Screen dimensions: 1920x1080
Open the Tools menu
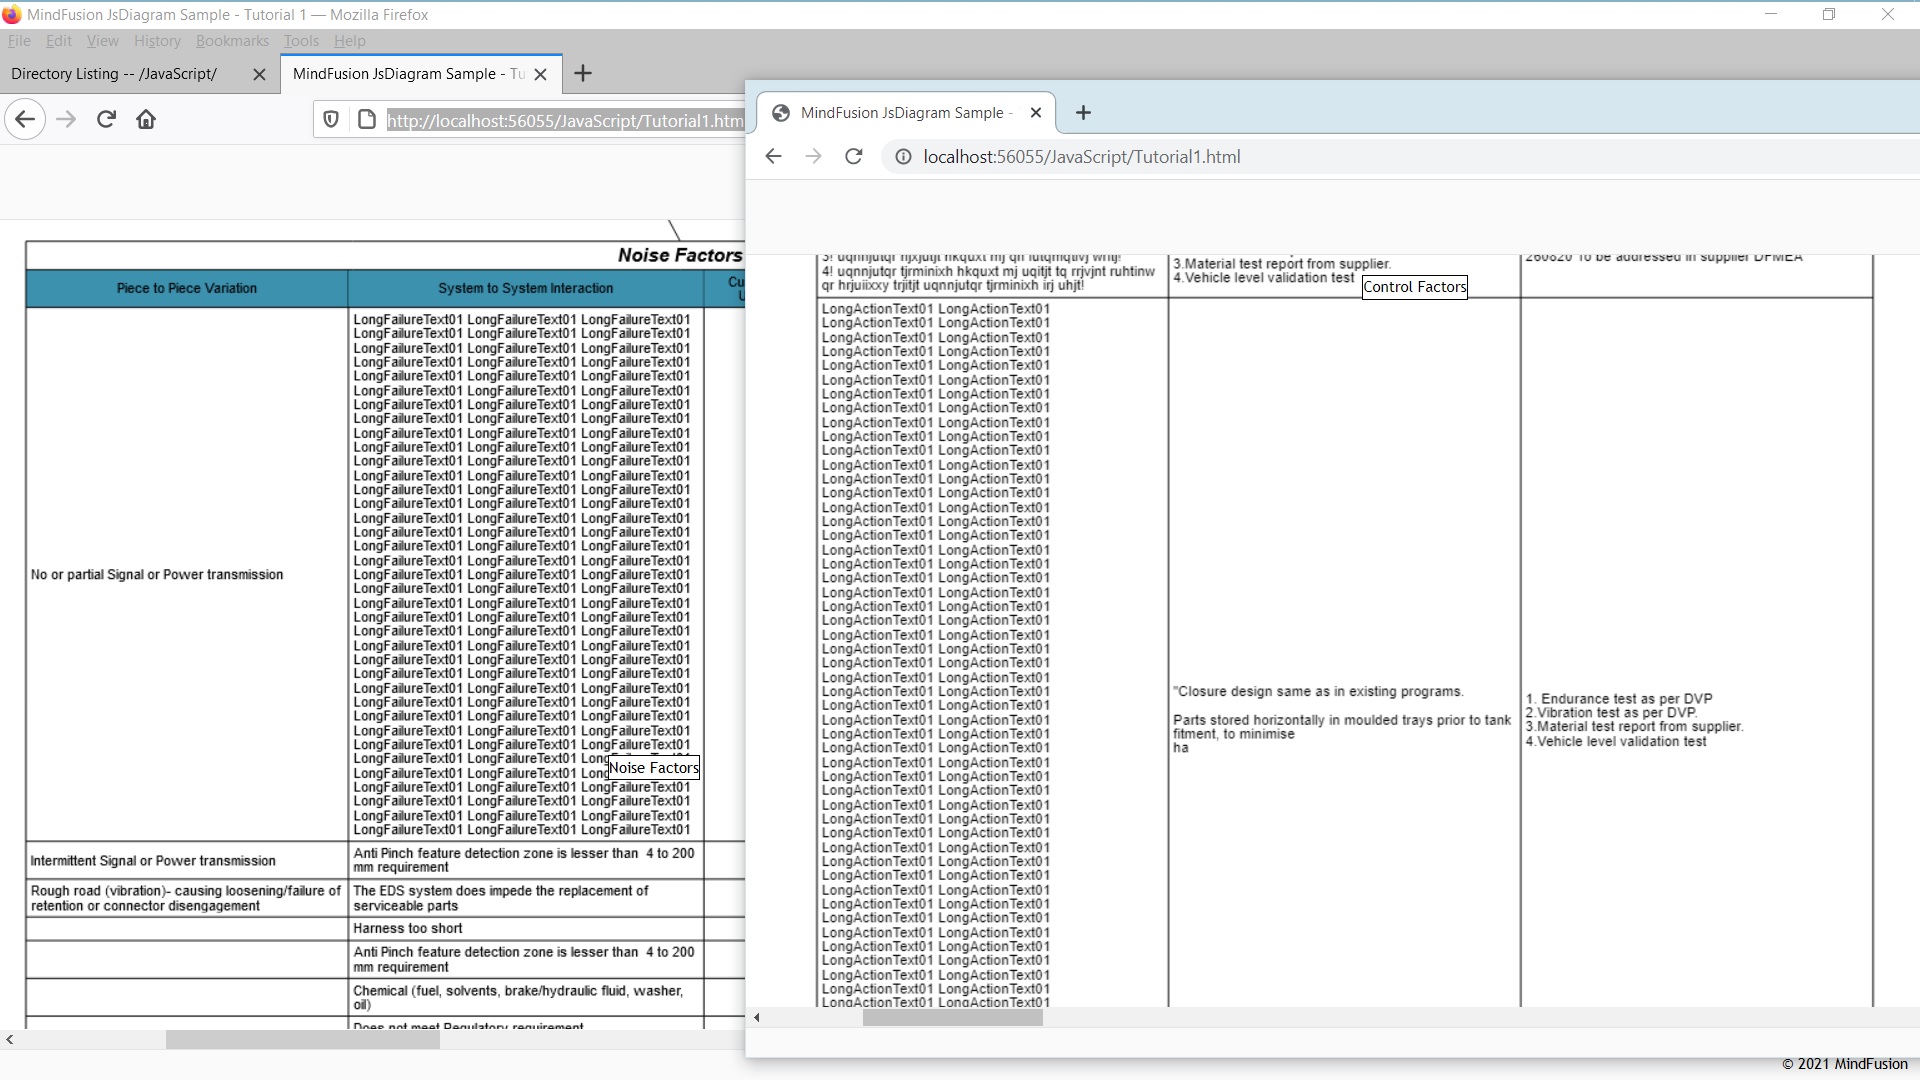[x=301, y=41]
